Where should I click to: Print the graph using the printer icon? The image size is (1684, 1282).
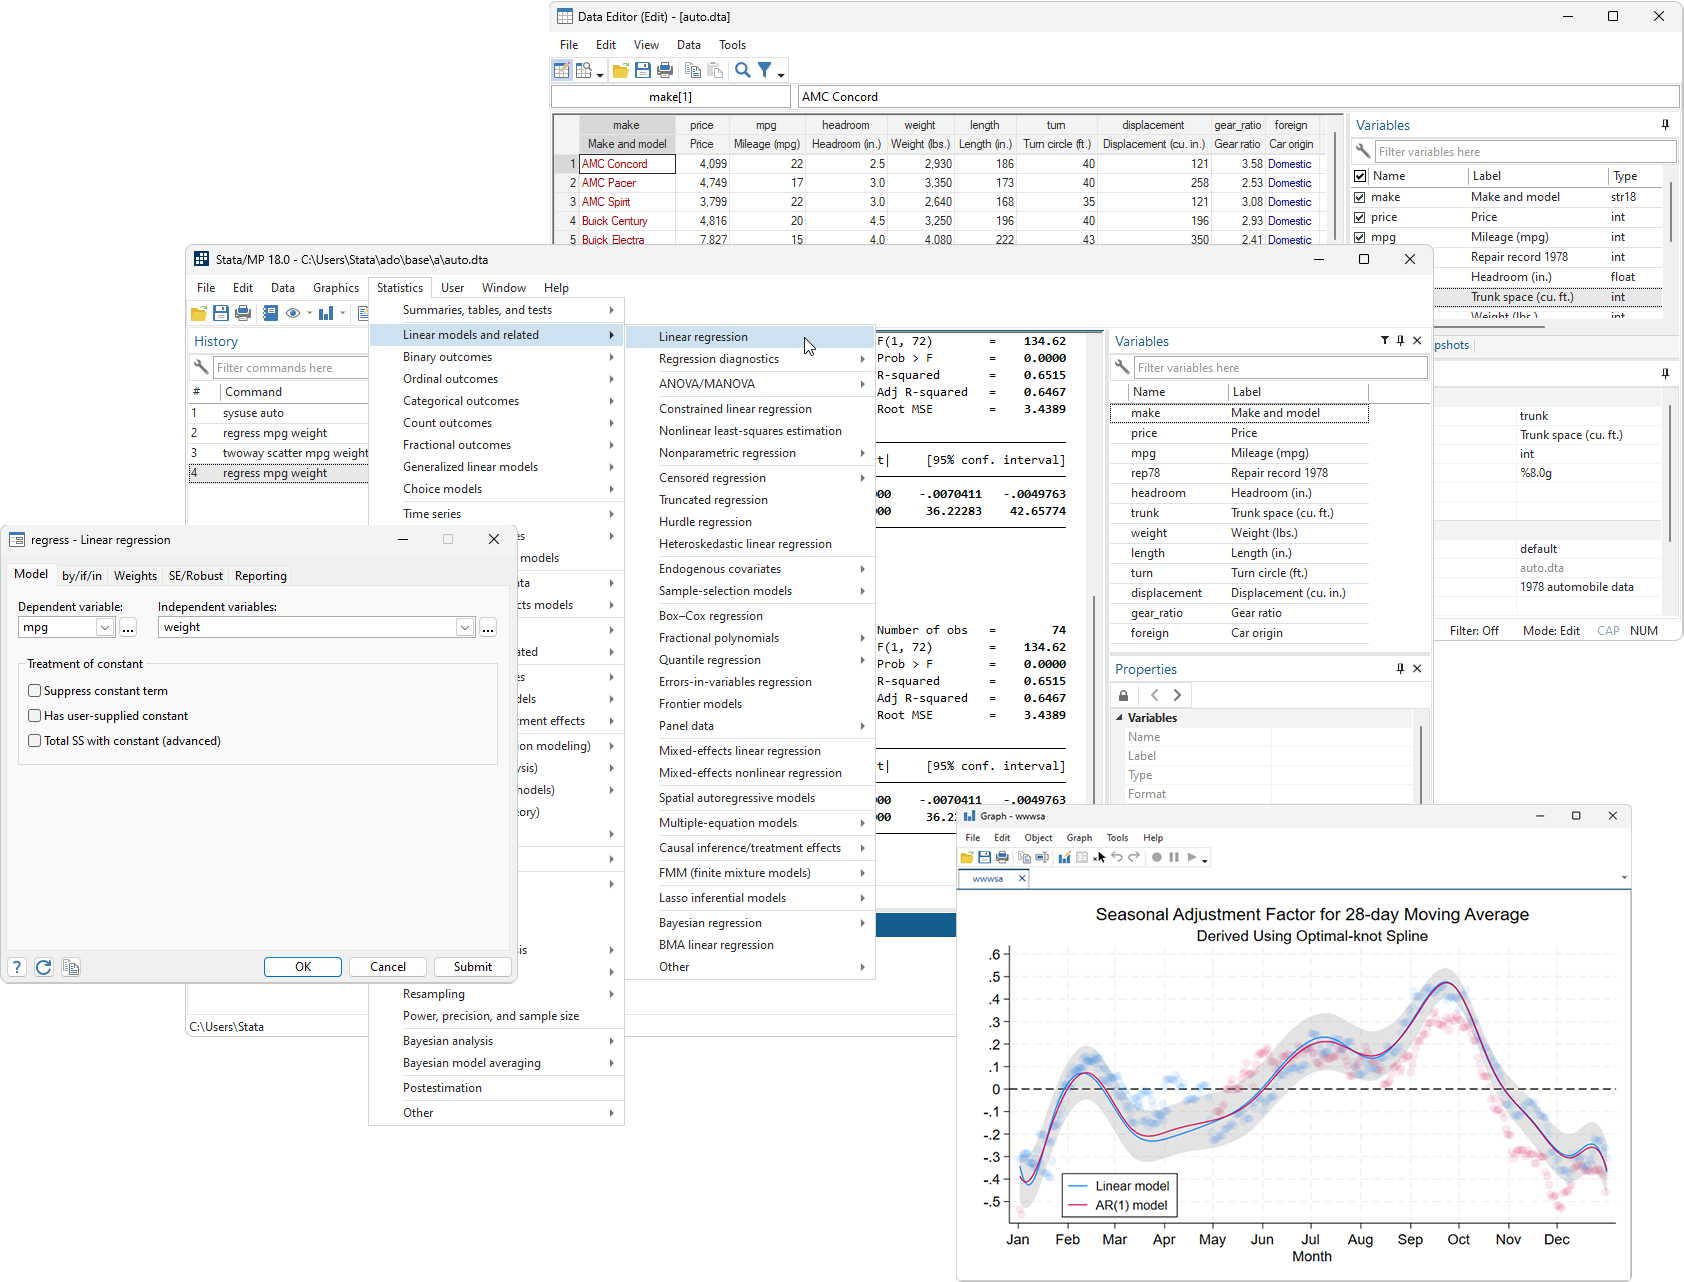(x=1002, y=857)
